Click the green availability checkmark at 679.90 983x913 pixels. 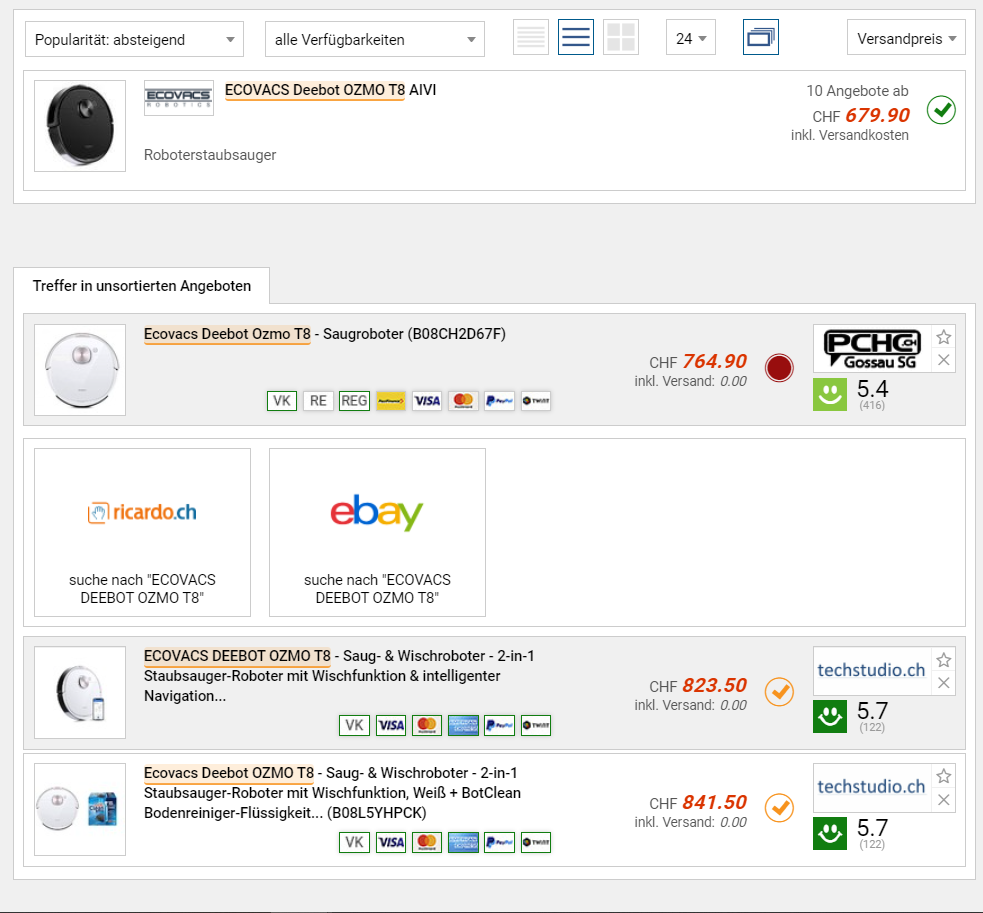[941, 109]
